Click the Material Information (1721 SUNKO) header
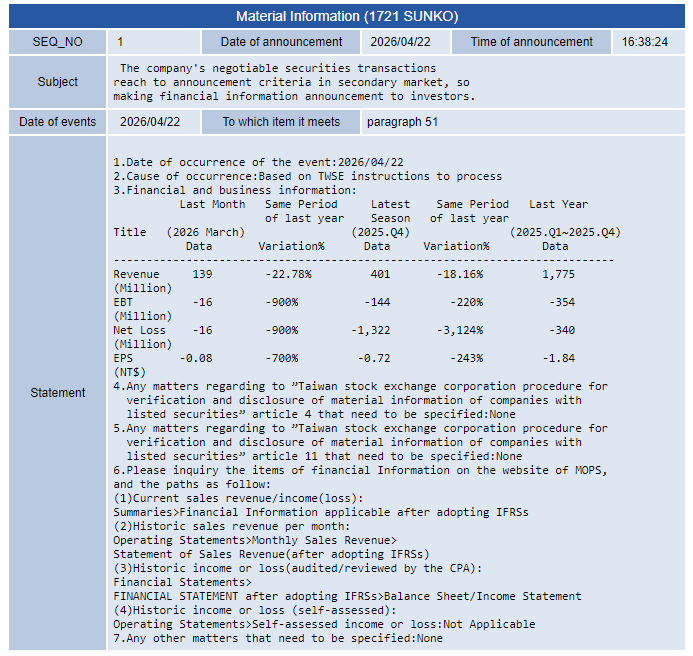This screenshot has width=693, height=656. click(x=346, y=17)
